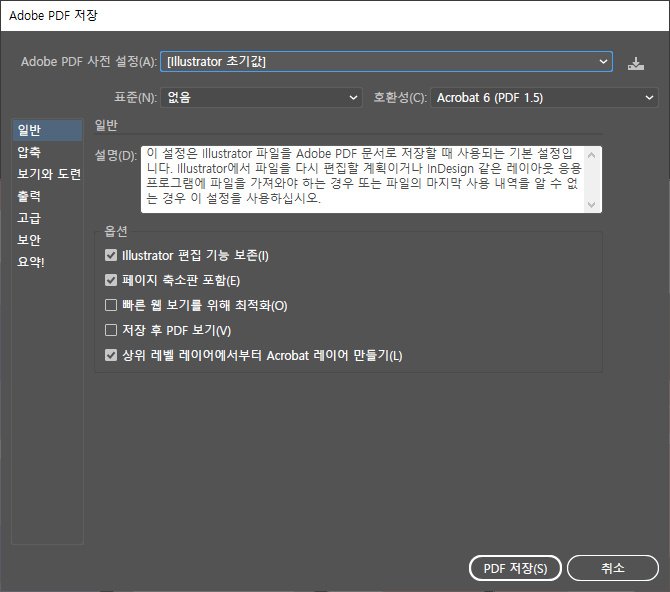
Task: Expand the 표준 dropdown set to 없음
Action: point(262,98)
